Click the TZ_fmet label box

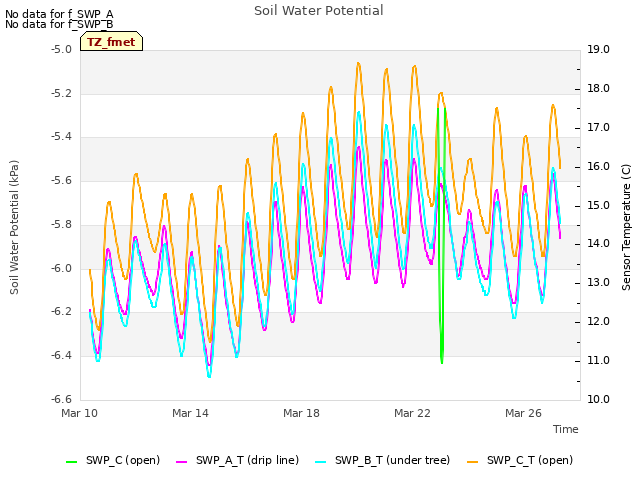pyautogui.click(x=111, y=42)
